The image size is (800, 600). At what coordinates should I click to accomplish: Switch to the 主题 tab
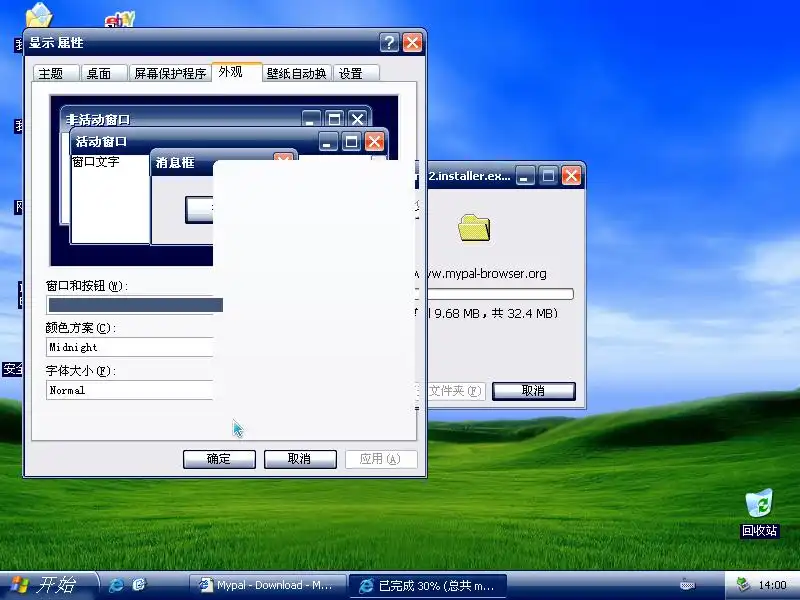(x=55, y=73)
